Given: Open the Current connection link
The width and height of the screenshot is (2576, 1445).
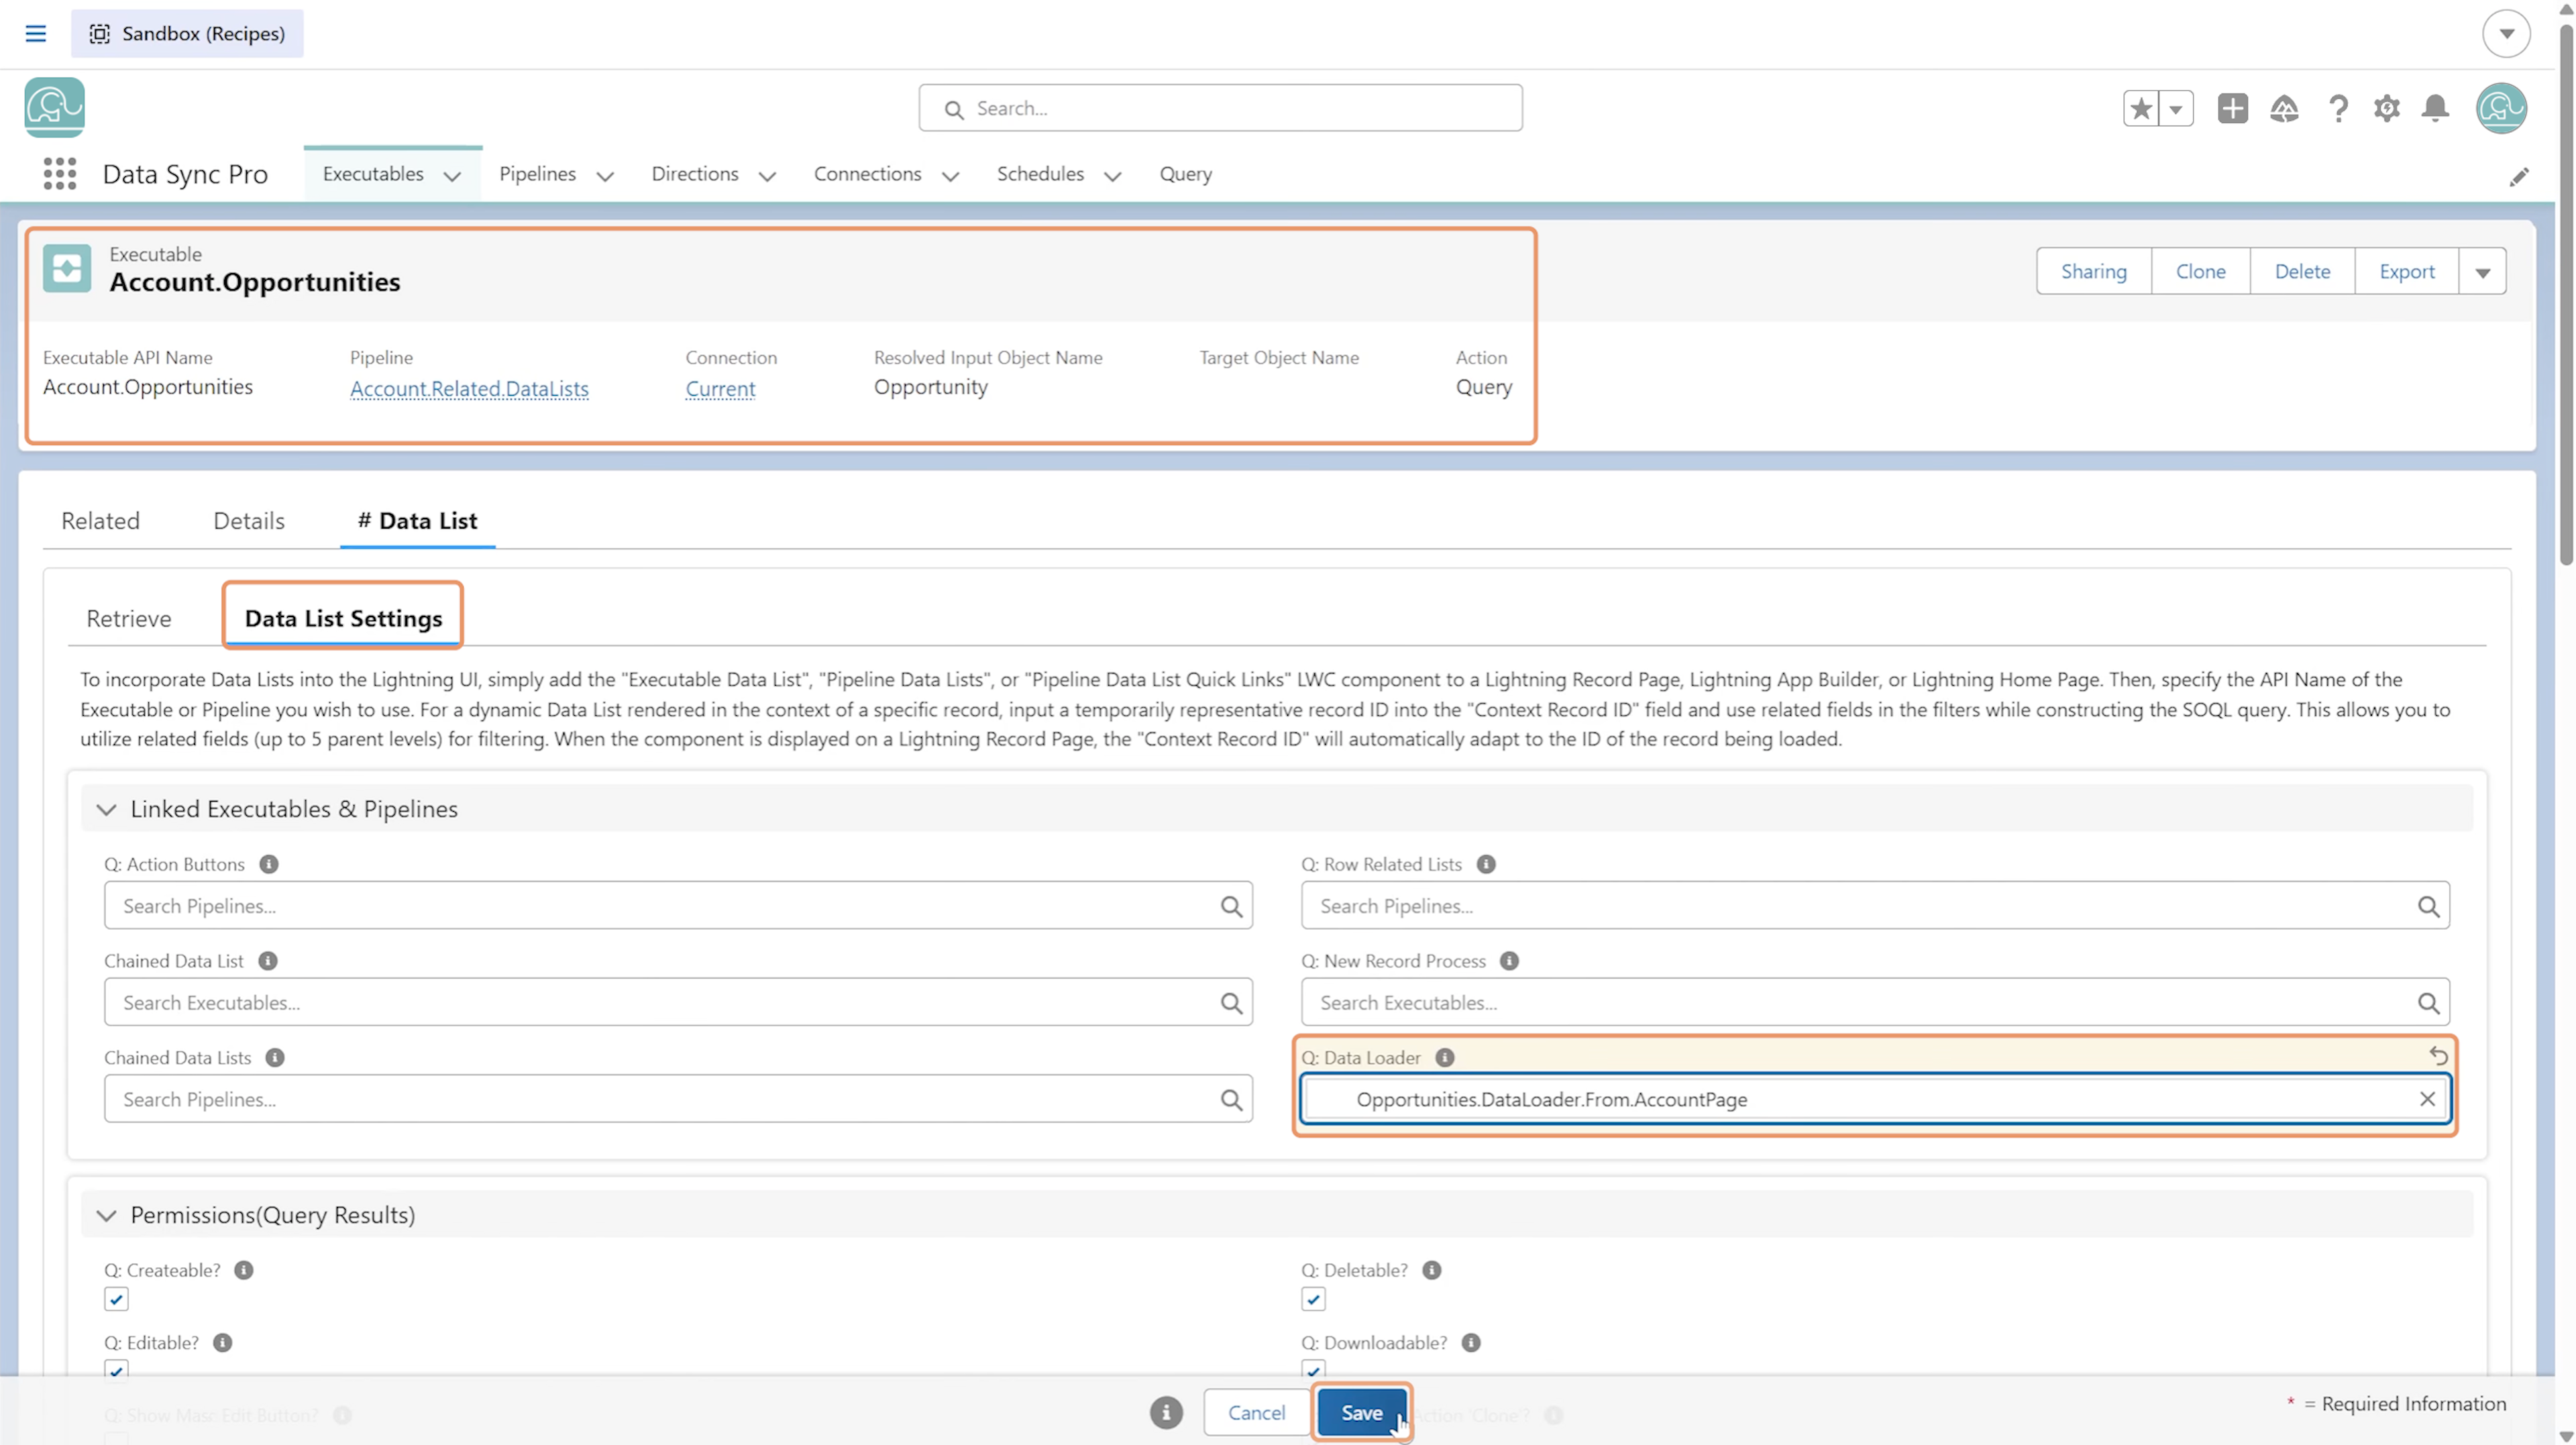Looking at the screenshot, I should coord(720,389).
